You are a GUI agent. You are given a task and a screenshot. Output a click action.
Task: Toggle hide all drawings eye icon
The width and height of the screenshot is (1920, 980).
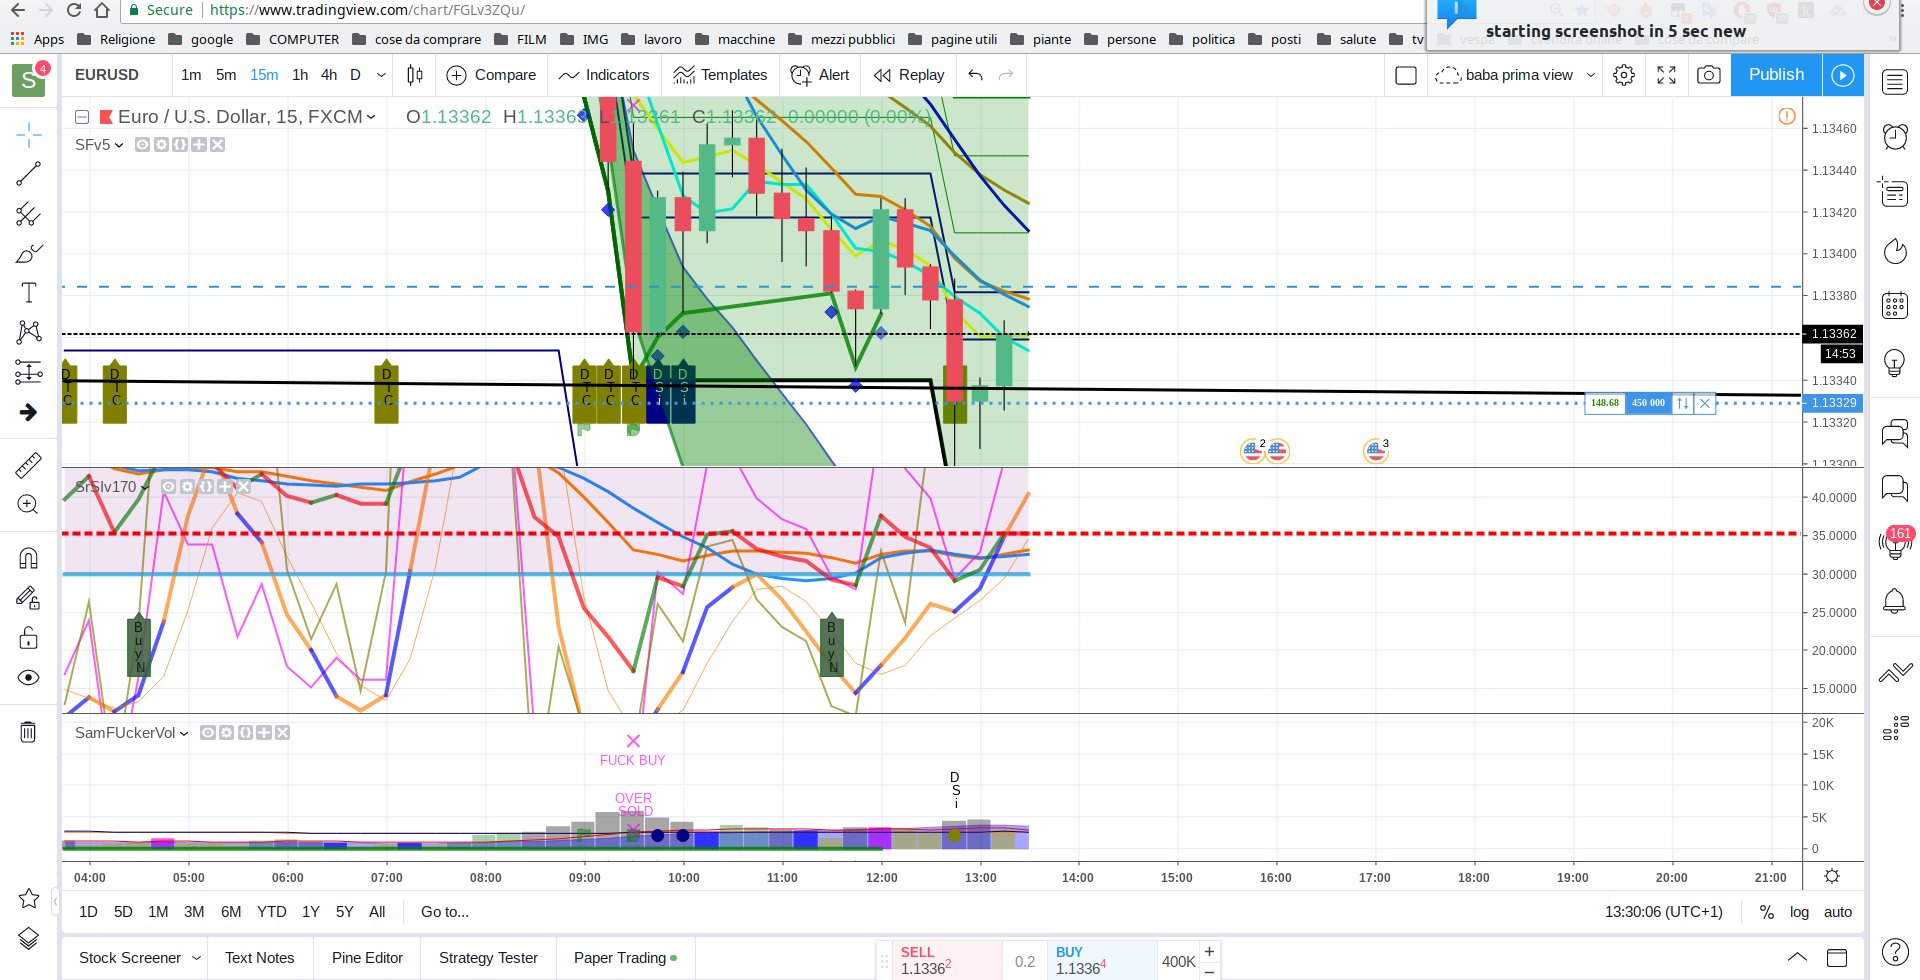[28, 678]
